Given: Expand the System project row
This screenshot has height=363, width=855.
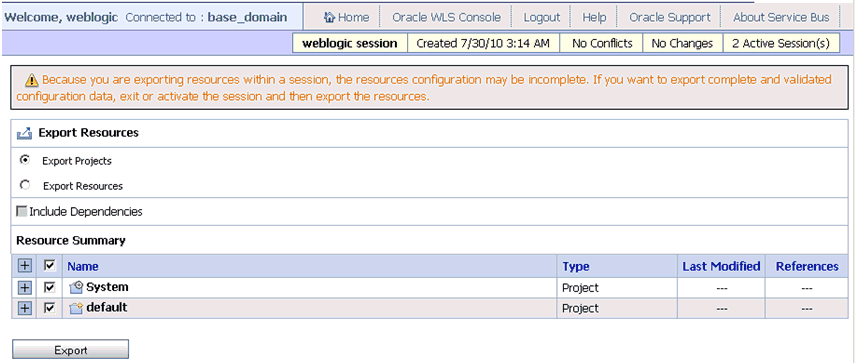Looking at the screenshot, I should [x=24, y=288].
